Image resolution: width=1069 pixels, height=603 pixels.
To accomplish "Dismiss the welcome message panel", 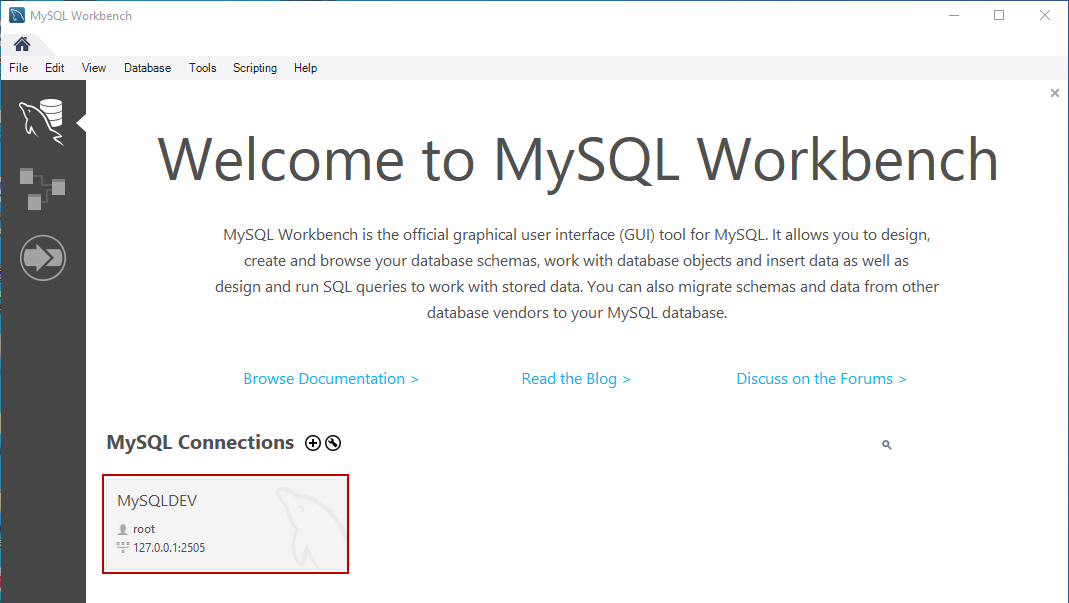I will 1054,93.
